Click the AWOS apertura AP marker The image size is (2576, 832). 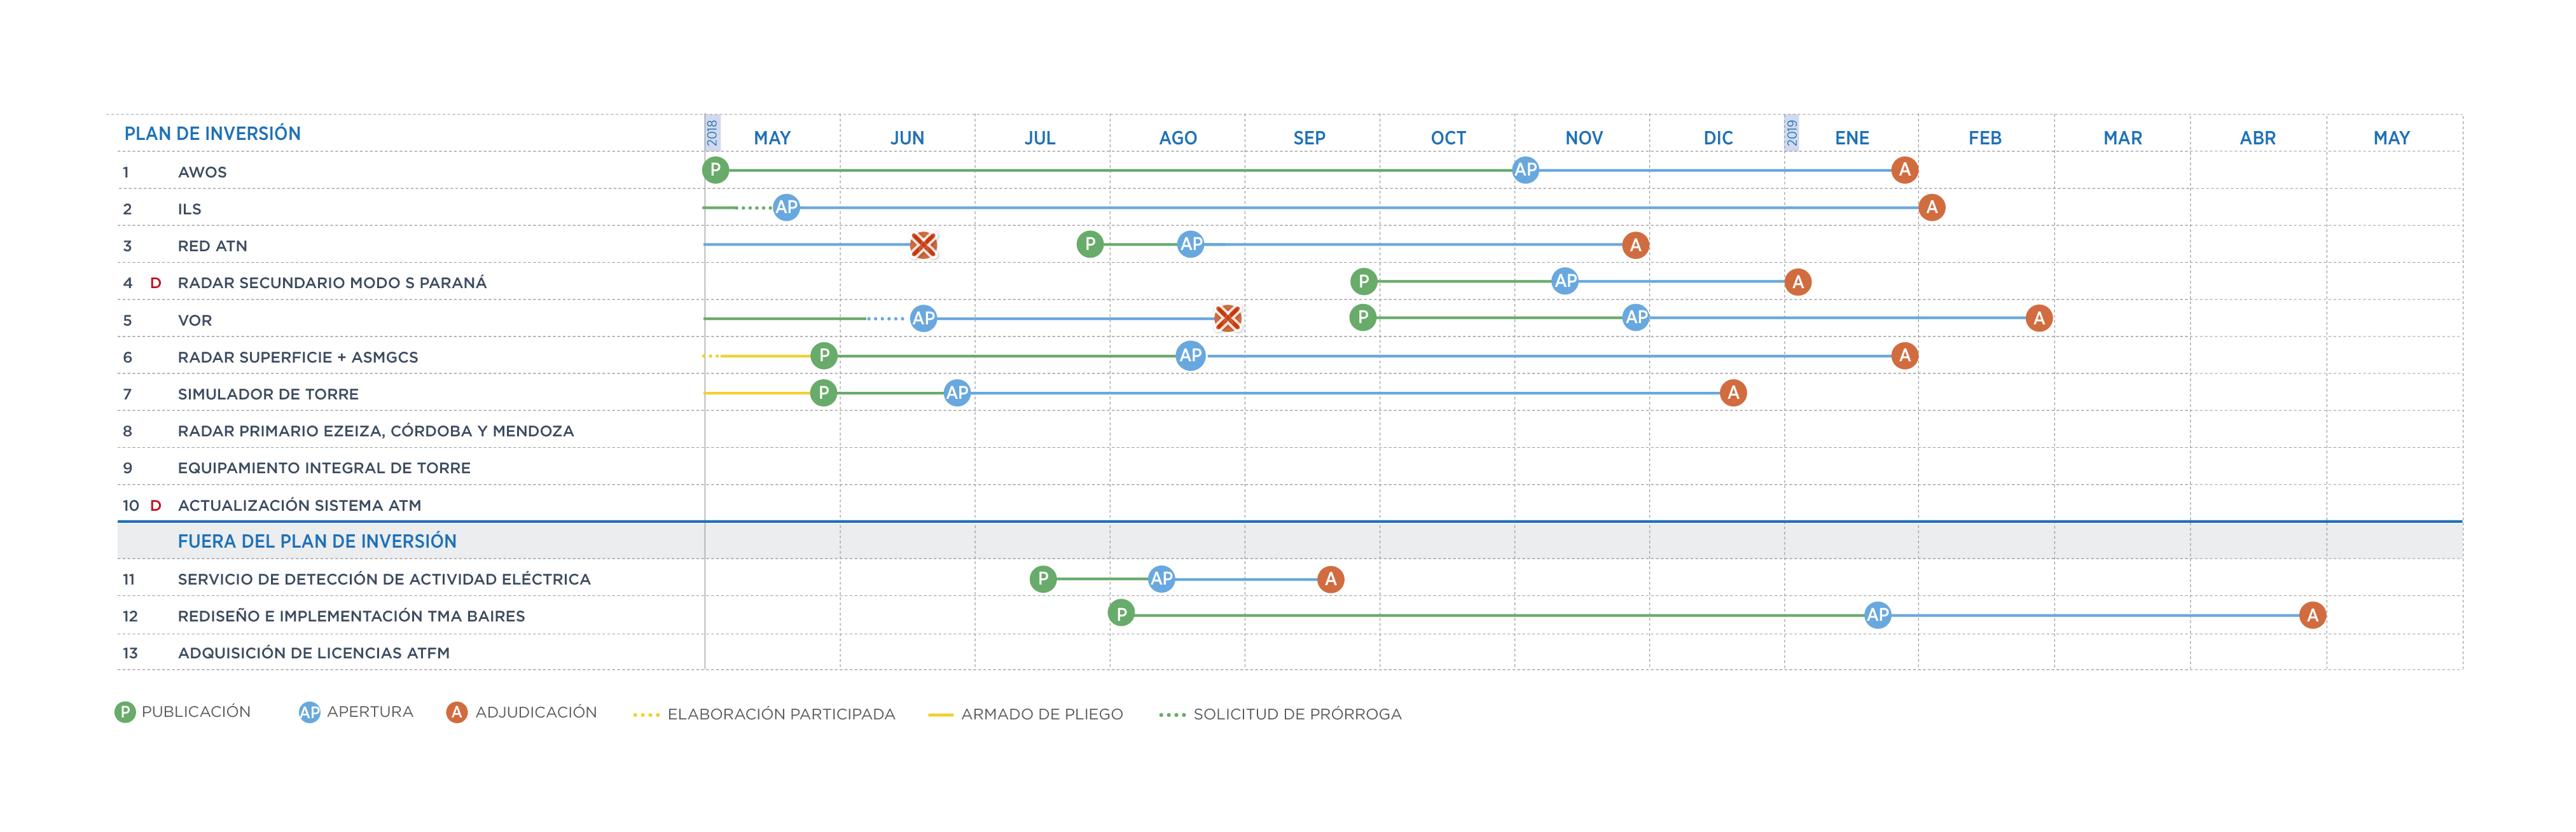1525,170
